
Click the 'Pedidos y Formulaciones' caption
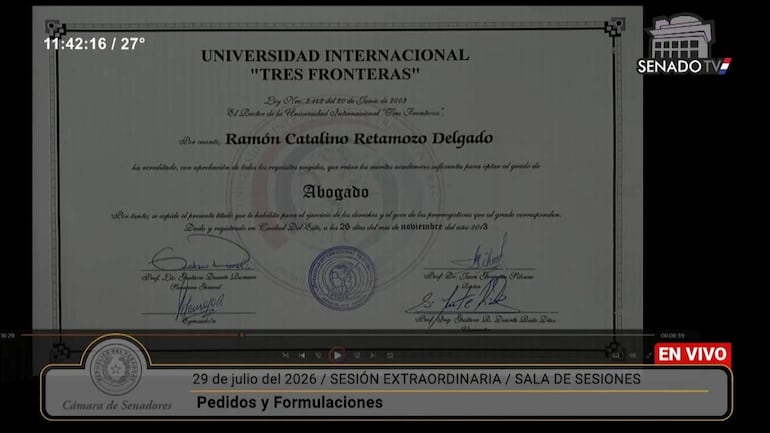pyautogui.click(x=290, y=403)
